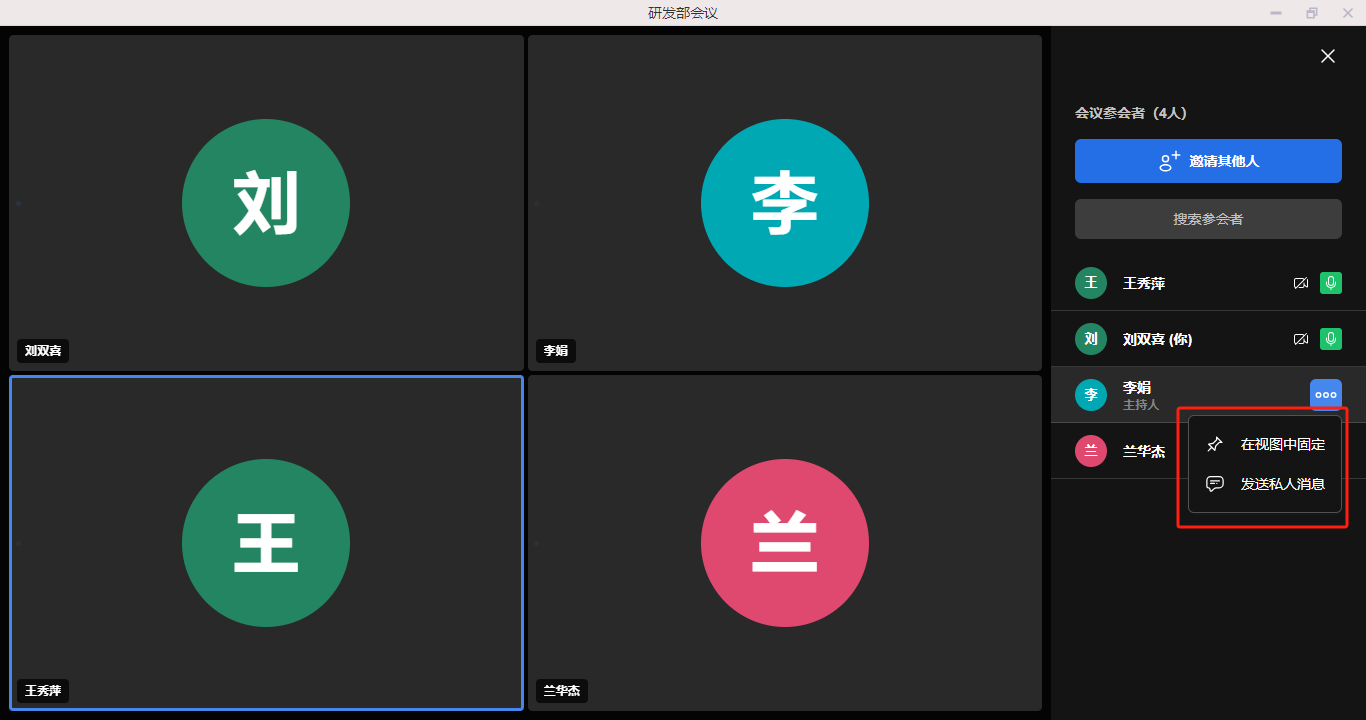Click 王秀萍's round avatar in participant list
Screen dimensions: 1366x720
click(1091, 284)
